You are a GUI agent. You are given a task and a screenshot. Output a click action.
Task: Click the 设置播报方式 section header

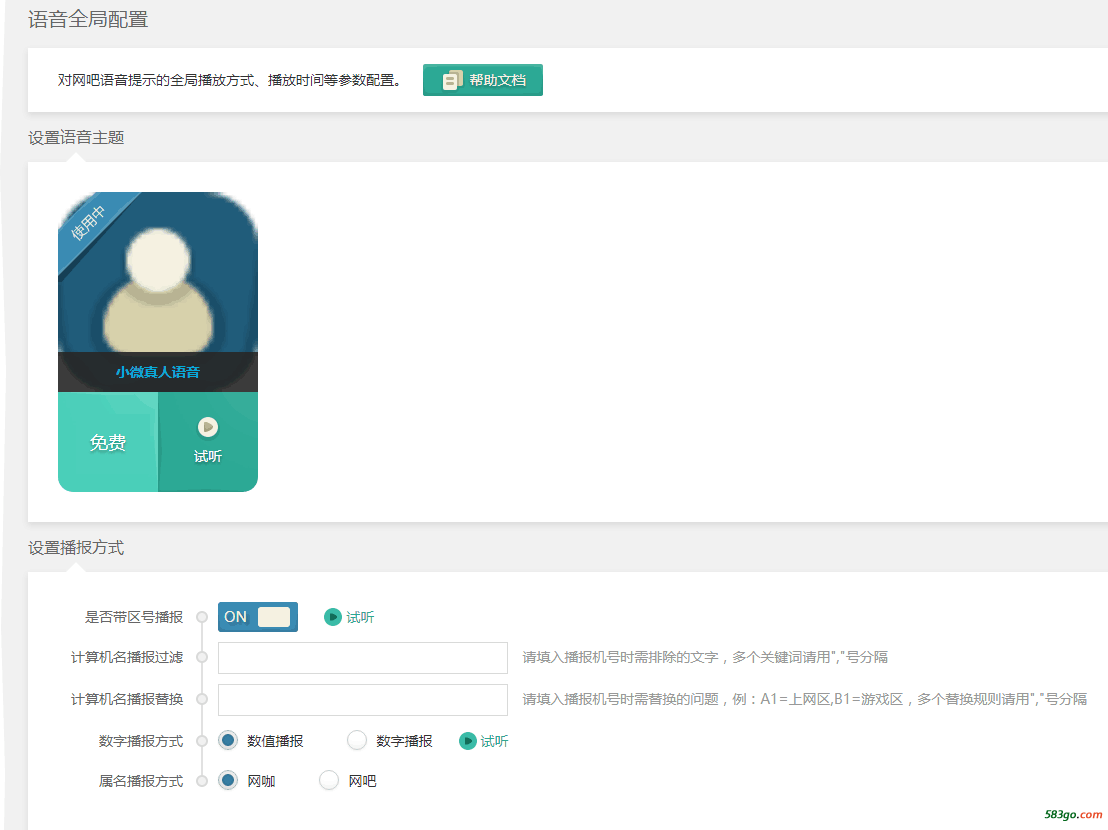(x=76, y=548)
